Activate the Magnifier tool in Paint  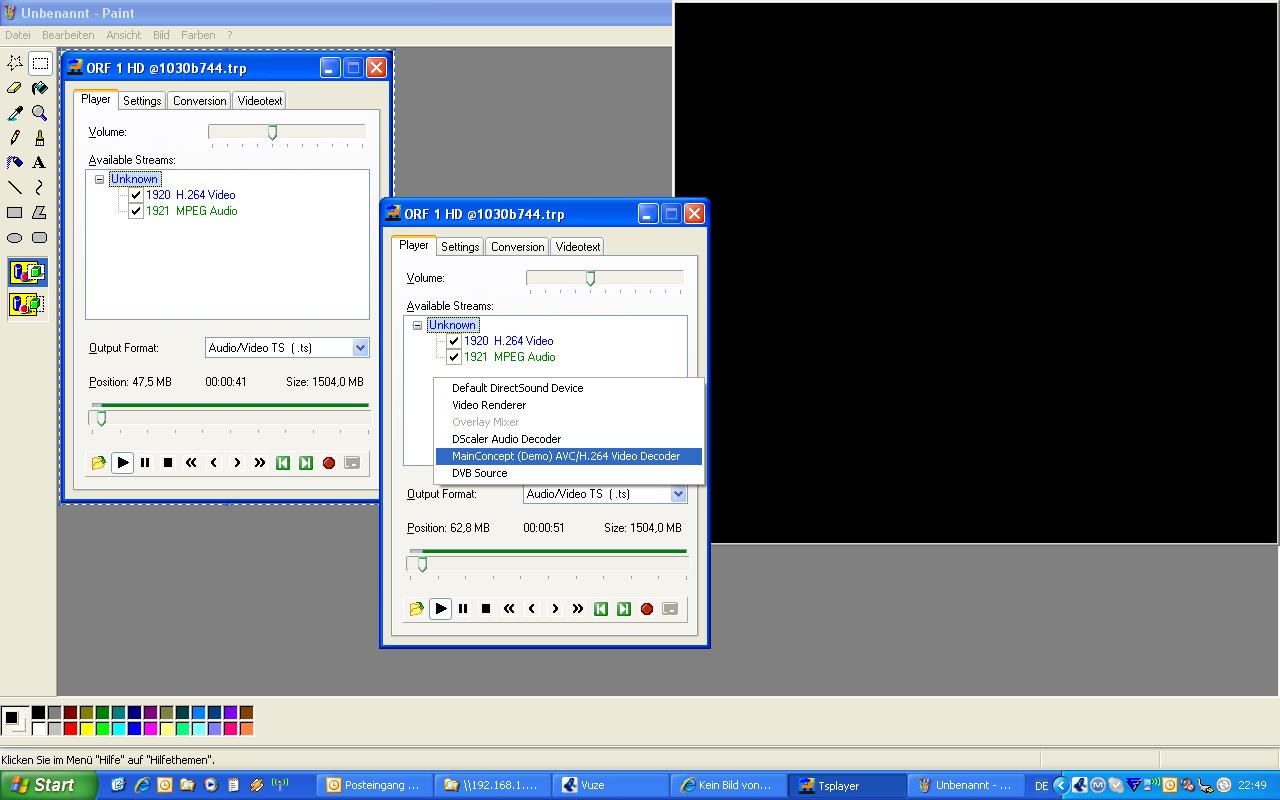coord(40,113)
